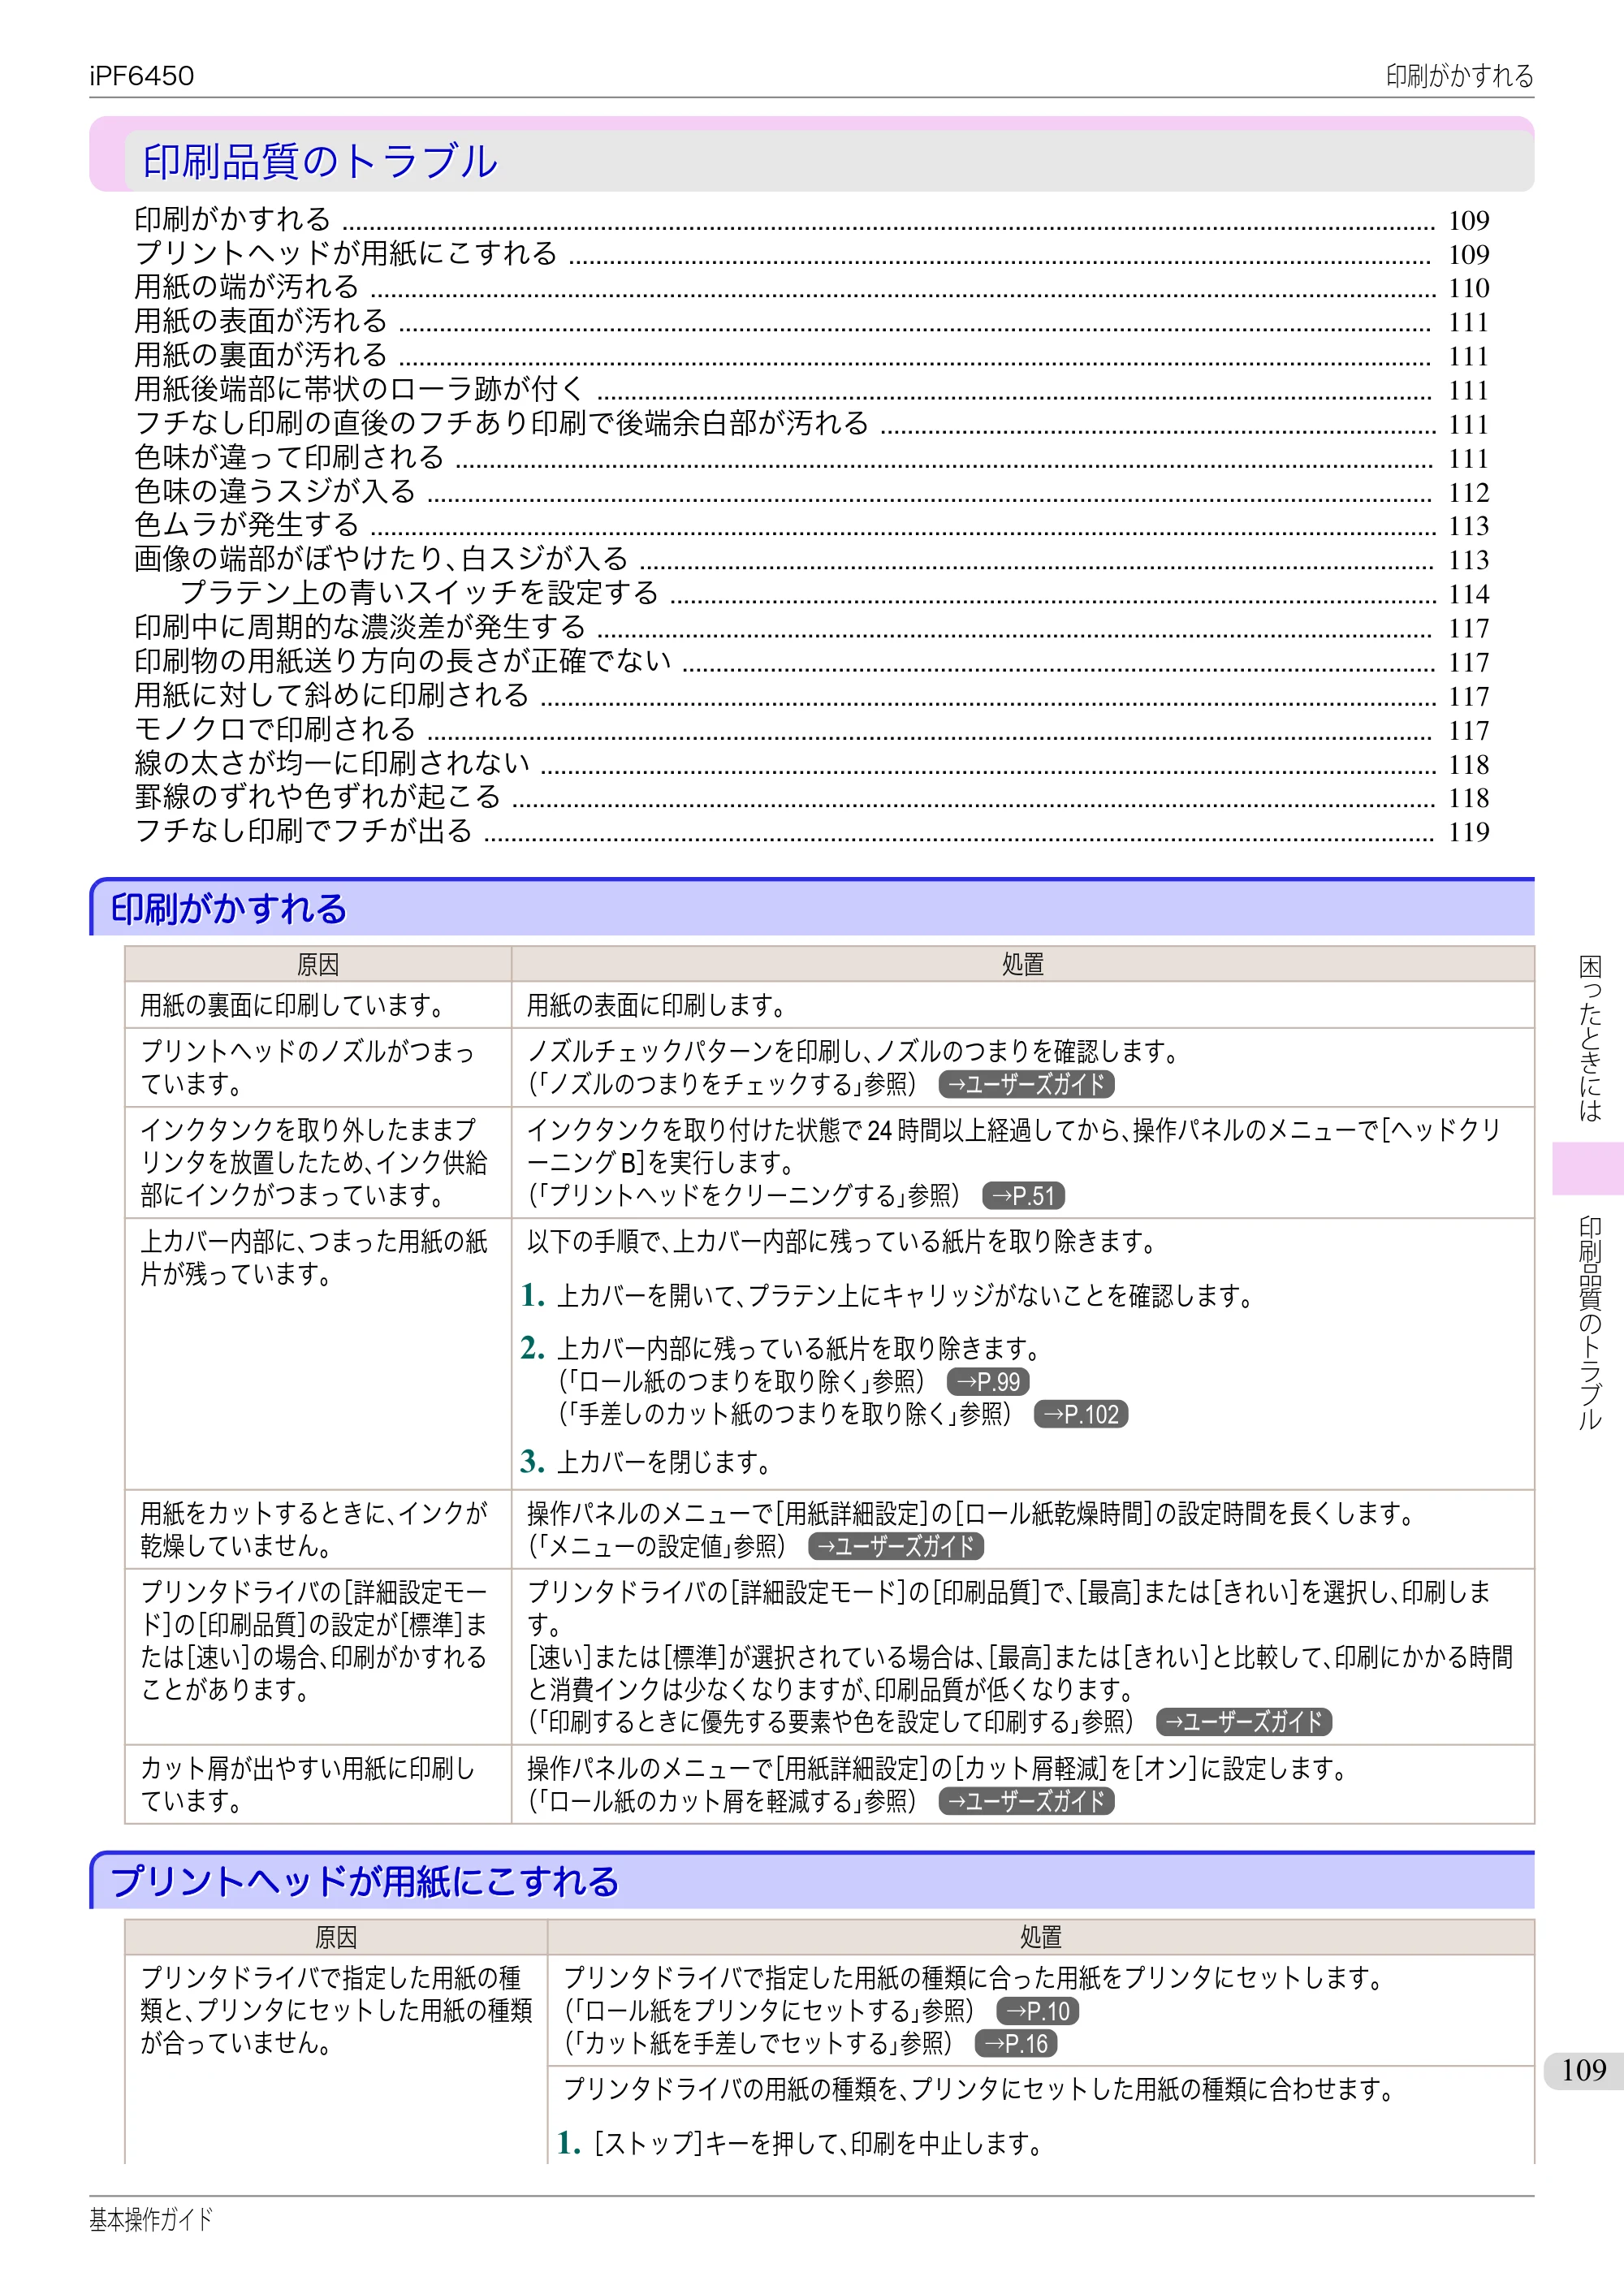The width and height of the screenshot is (1624, 2294).
Task: Open TOC entry 印刷がかすれる
Action: tap(812, 219)
